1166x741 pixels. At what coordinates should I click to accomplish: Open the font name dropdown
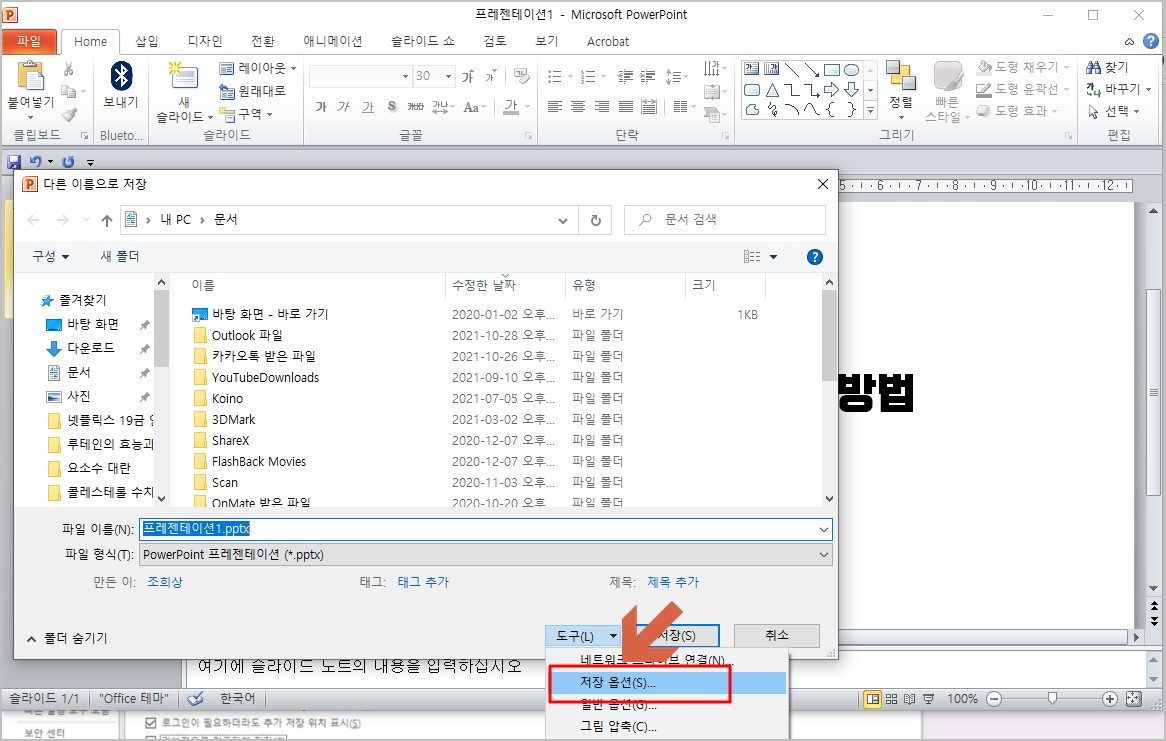click(x=405, y=76)
